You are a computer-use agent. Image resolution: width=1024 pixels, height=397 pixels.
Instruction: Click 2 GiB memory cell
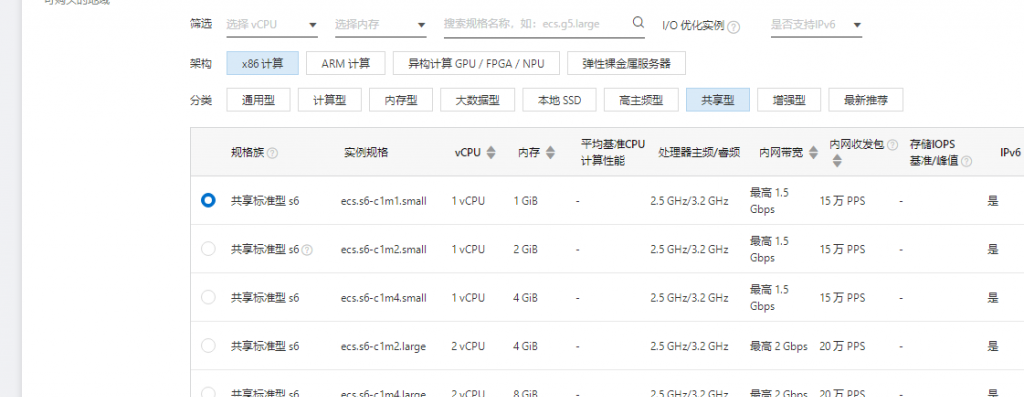(x=526, y=249)
